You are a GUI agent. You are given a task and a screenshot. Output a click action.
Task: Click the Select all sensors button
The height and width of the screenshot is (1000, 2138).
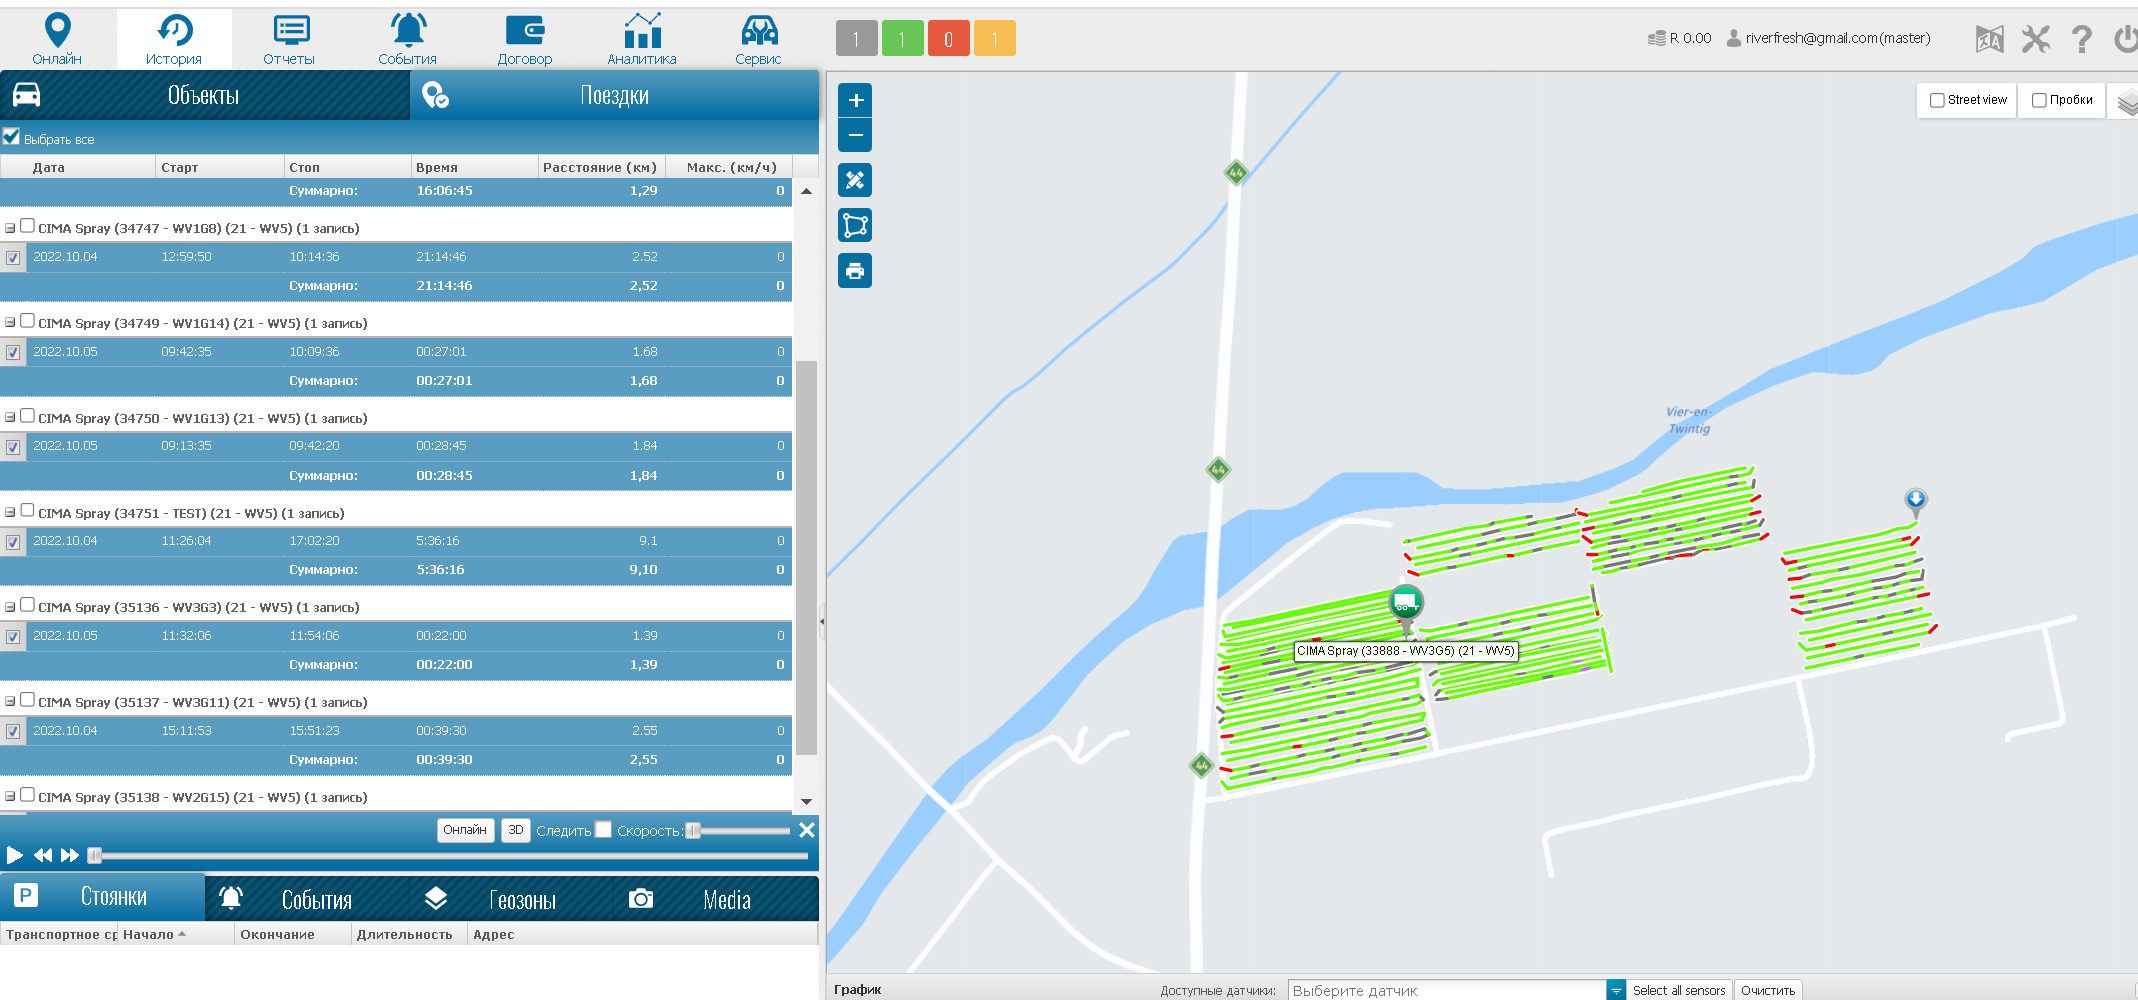(1678, 990)
